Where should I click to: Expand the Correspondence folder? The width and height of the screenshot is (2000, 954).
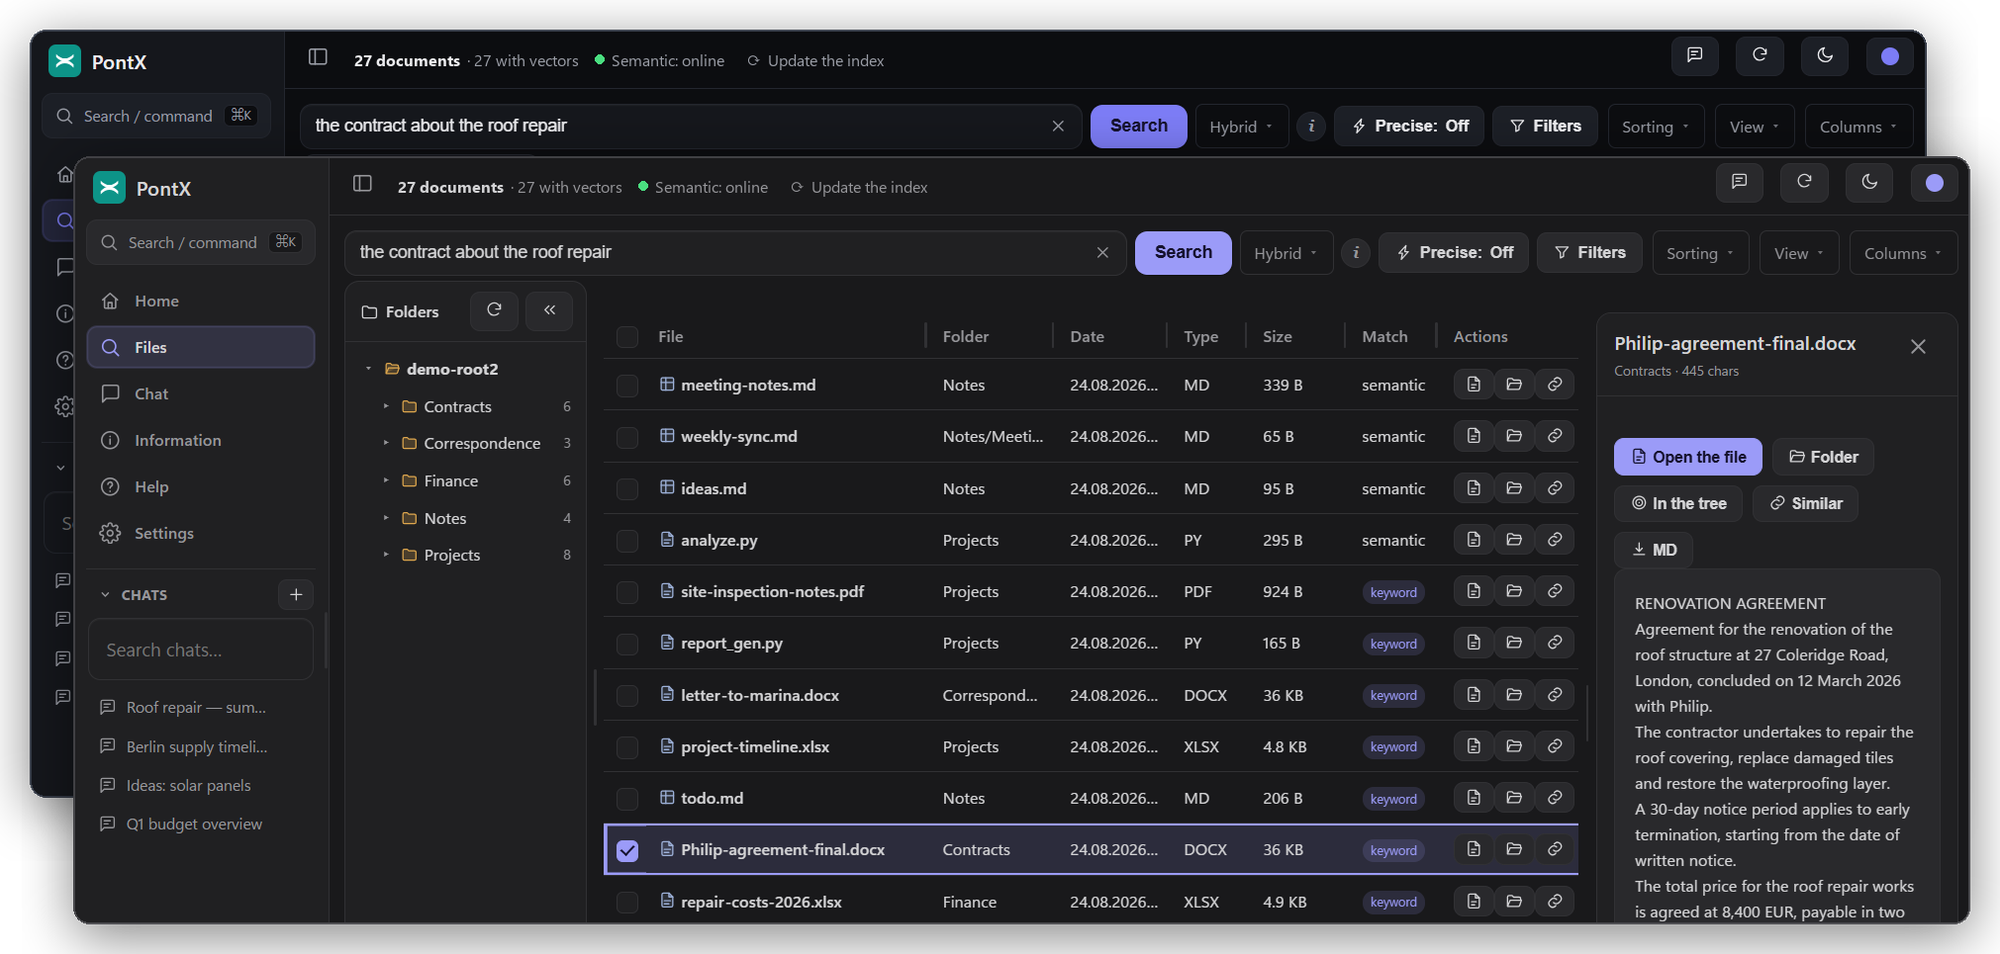point(386,443)
